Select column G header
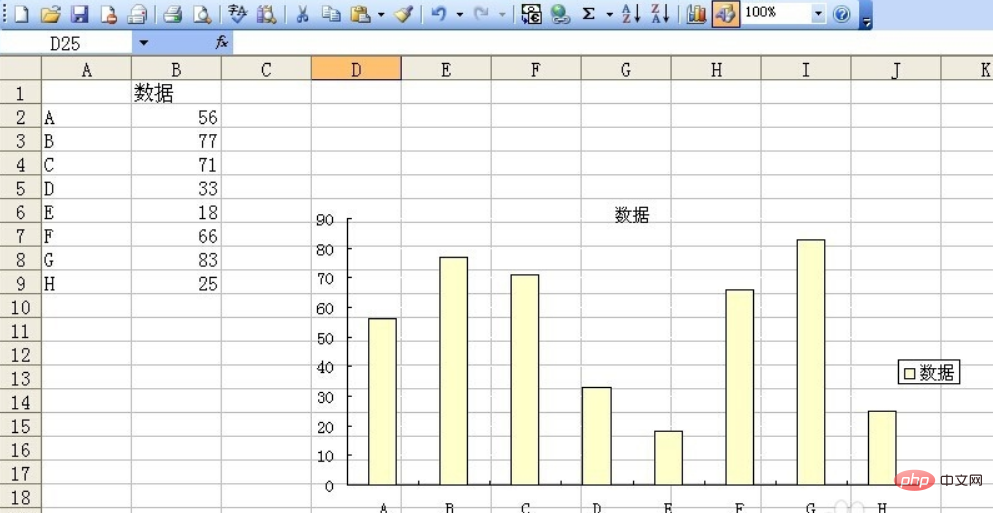 pyautogui.click(x=626, y=69)
